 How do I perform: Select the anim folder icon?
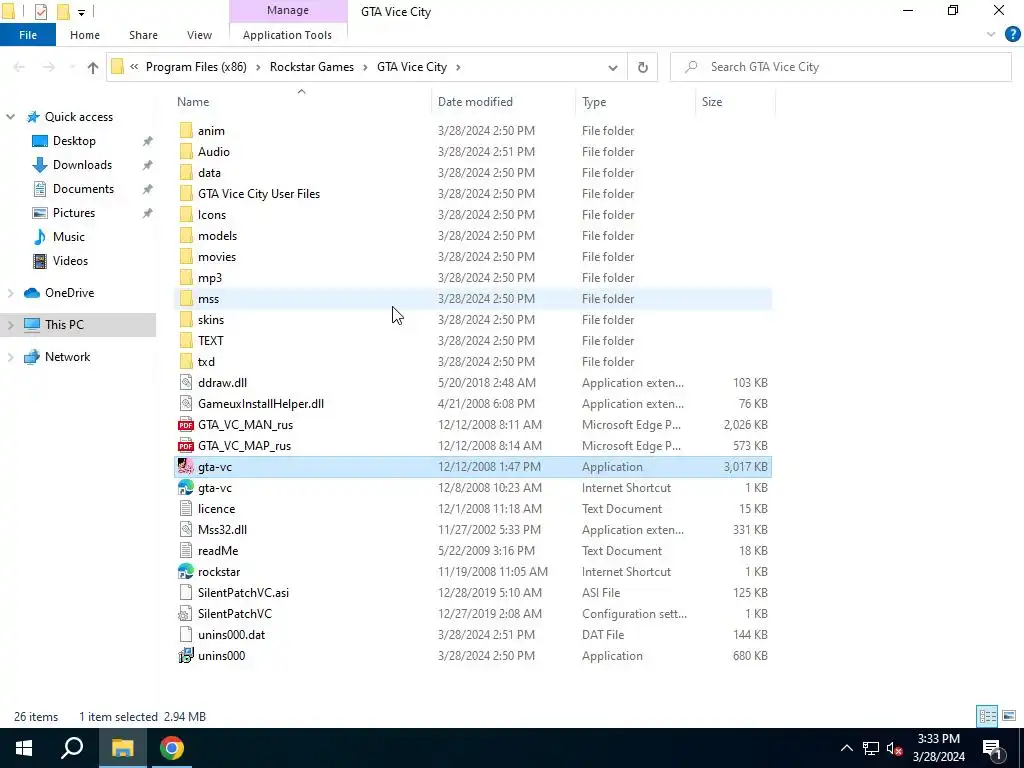coord(185,131)
